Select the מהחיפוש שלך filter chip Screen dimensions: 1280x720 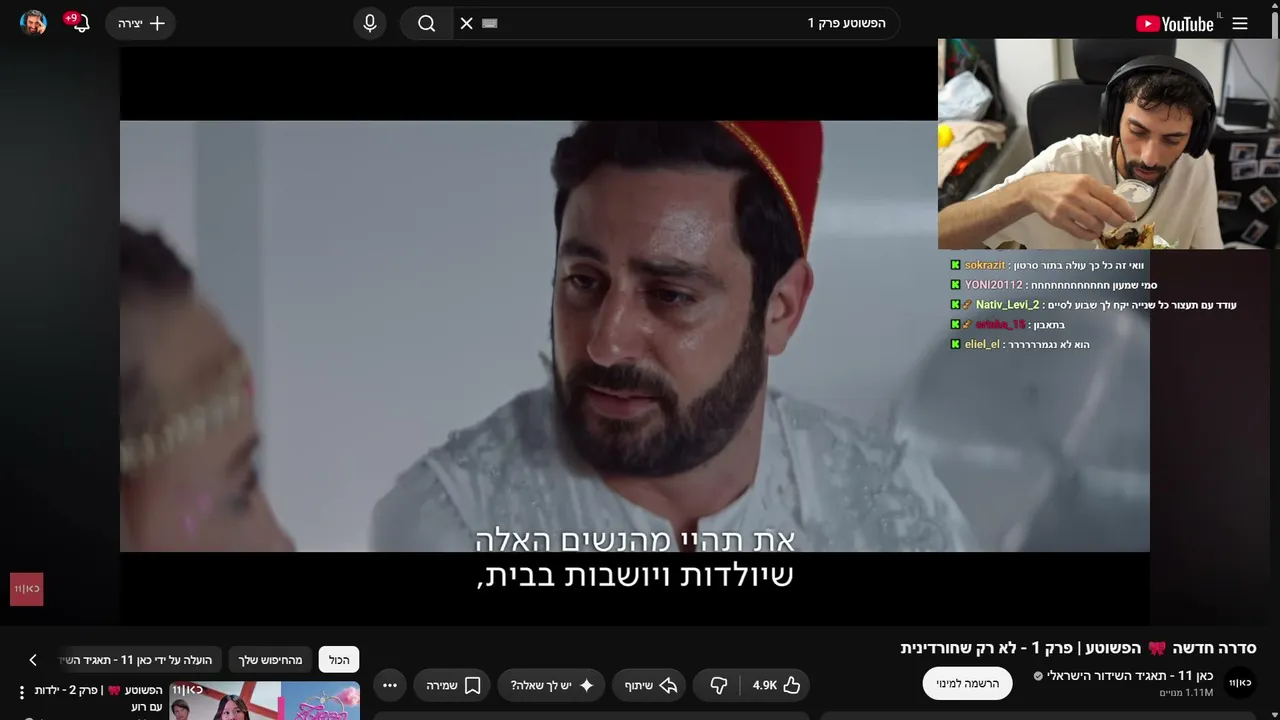click(x=270, y=660)
